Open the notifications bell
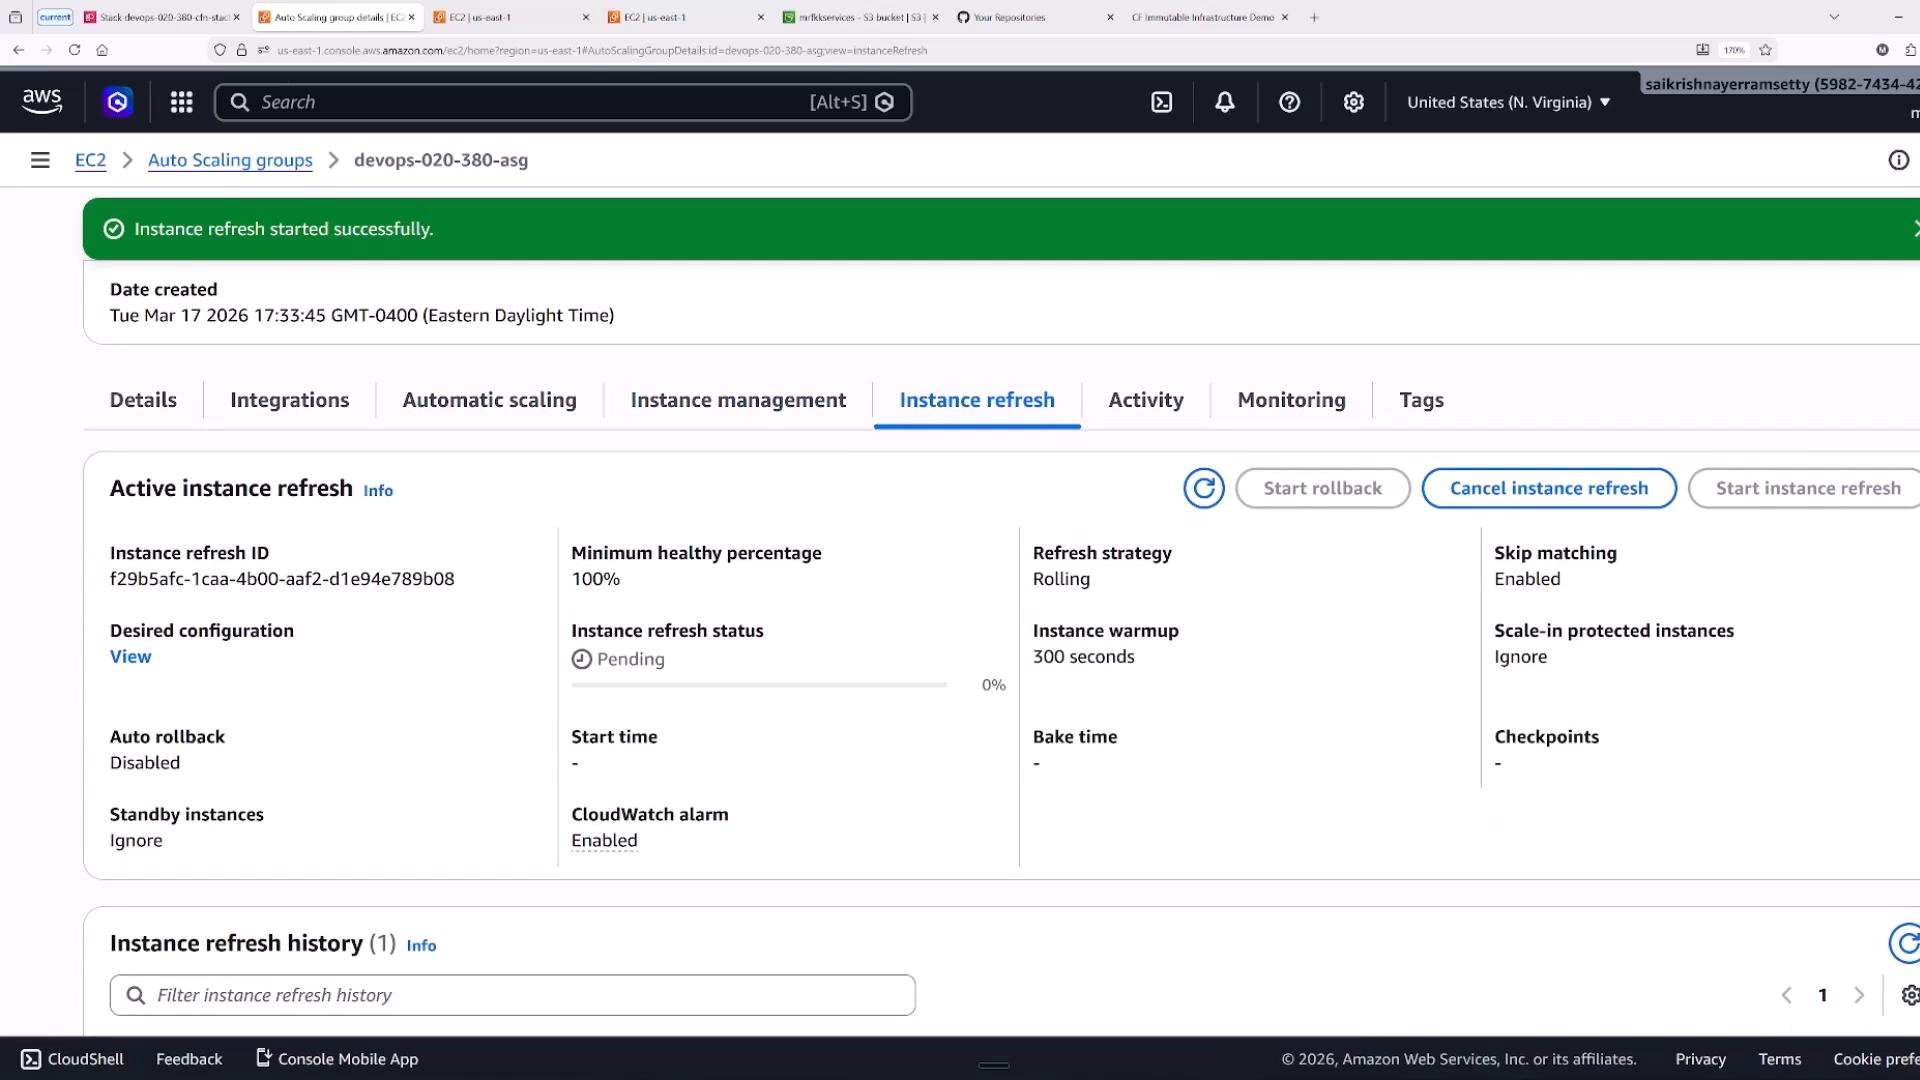Image resolution: width=1920 pixels, height=1080 pixels. pos(1225,102)
